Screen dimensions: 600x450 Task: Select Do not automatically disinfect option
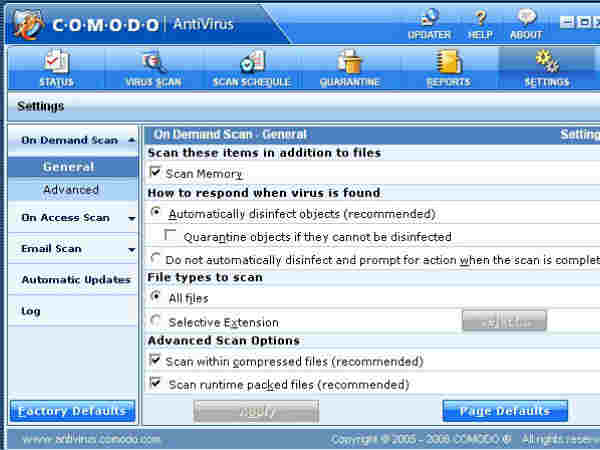[x=155, y=258]
